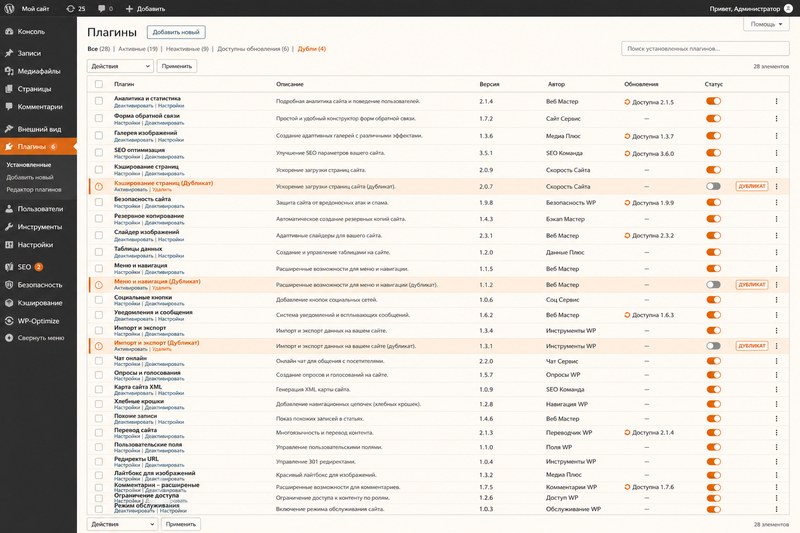Check the box for Форма обратной связи
The image size is (800, 533).
point(99,118)
